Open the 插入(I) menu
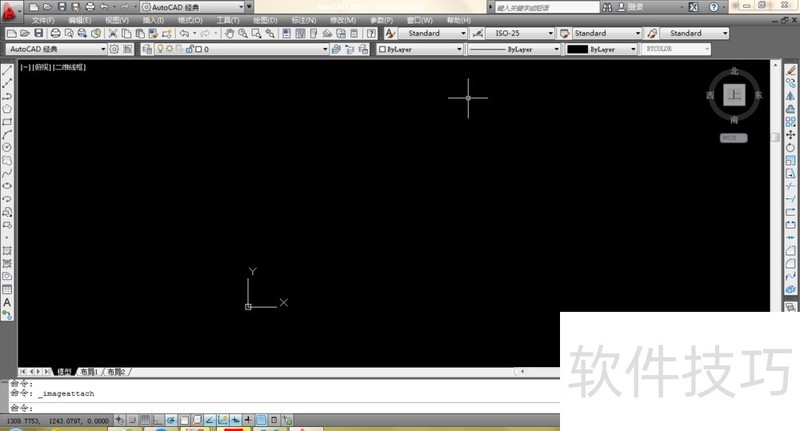Image resolution: width=800 pixels, height=431 pixels. [153, 20]
